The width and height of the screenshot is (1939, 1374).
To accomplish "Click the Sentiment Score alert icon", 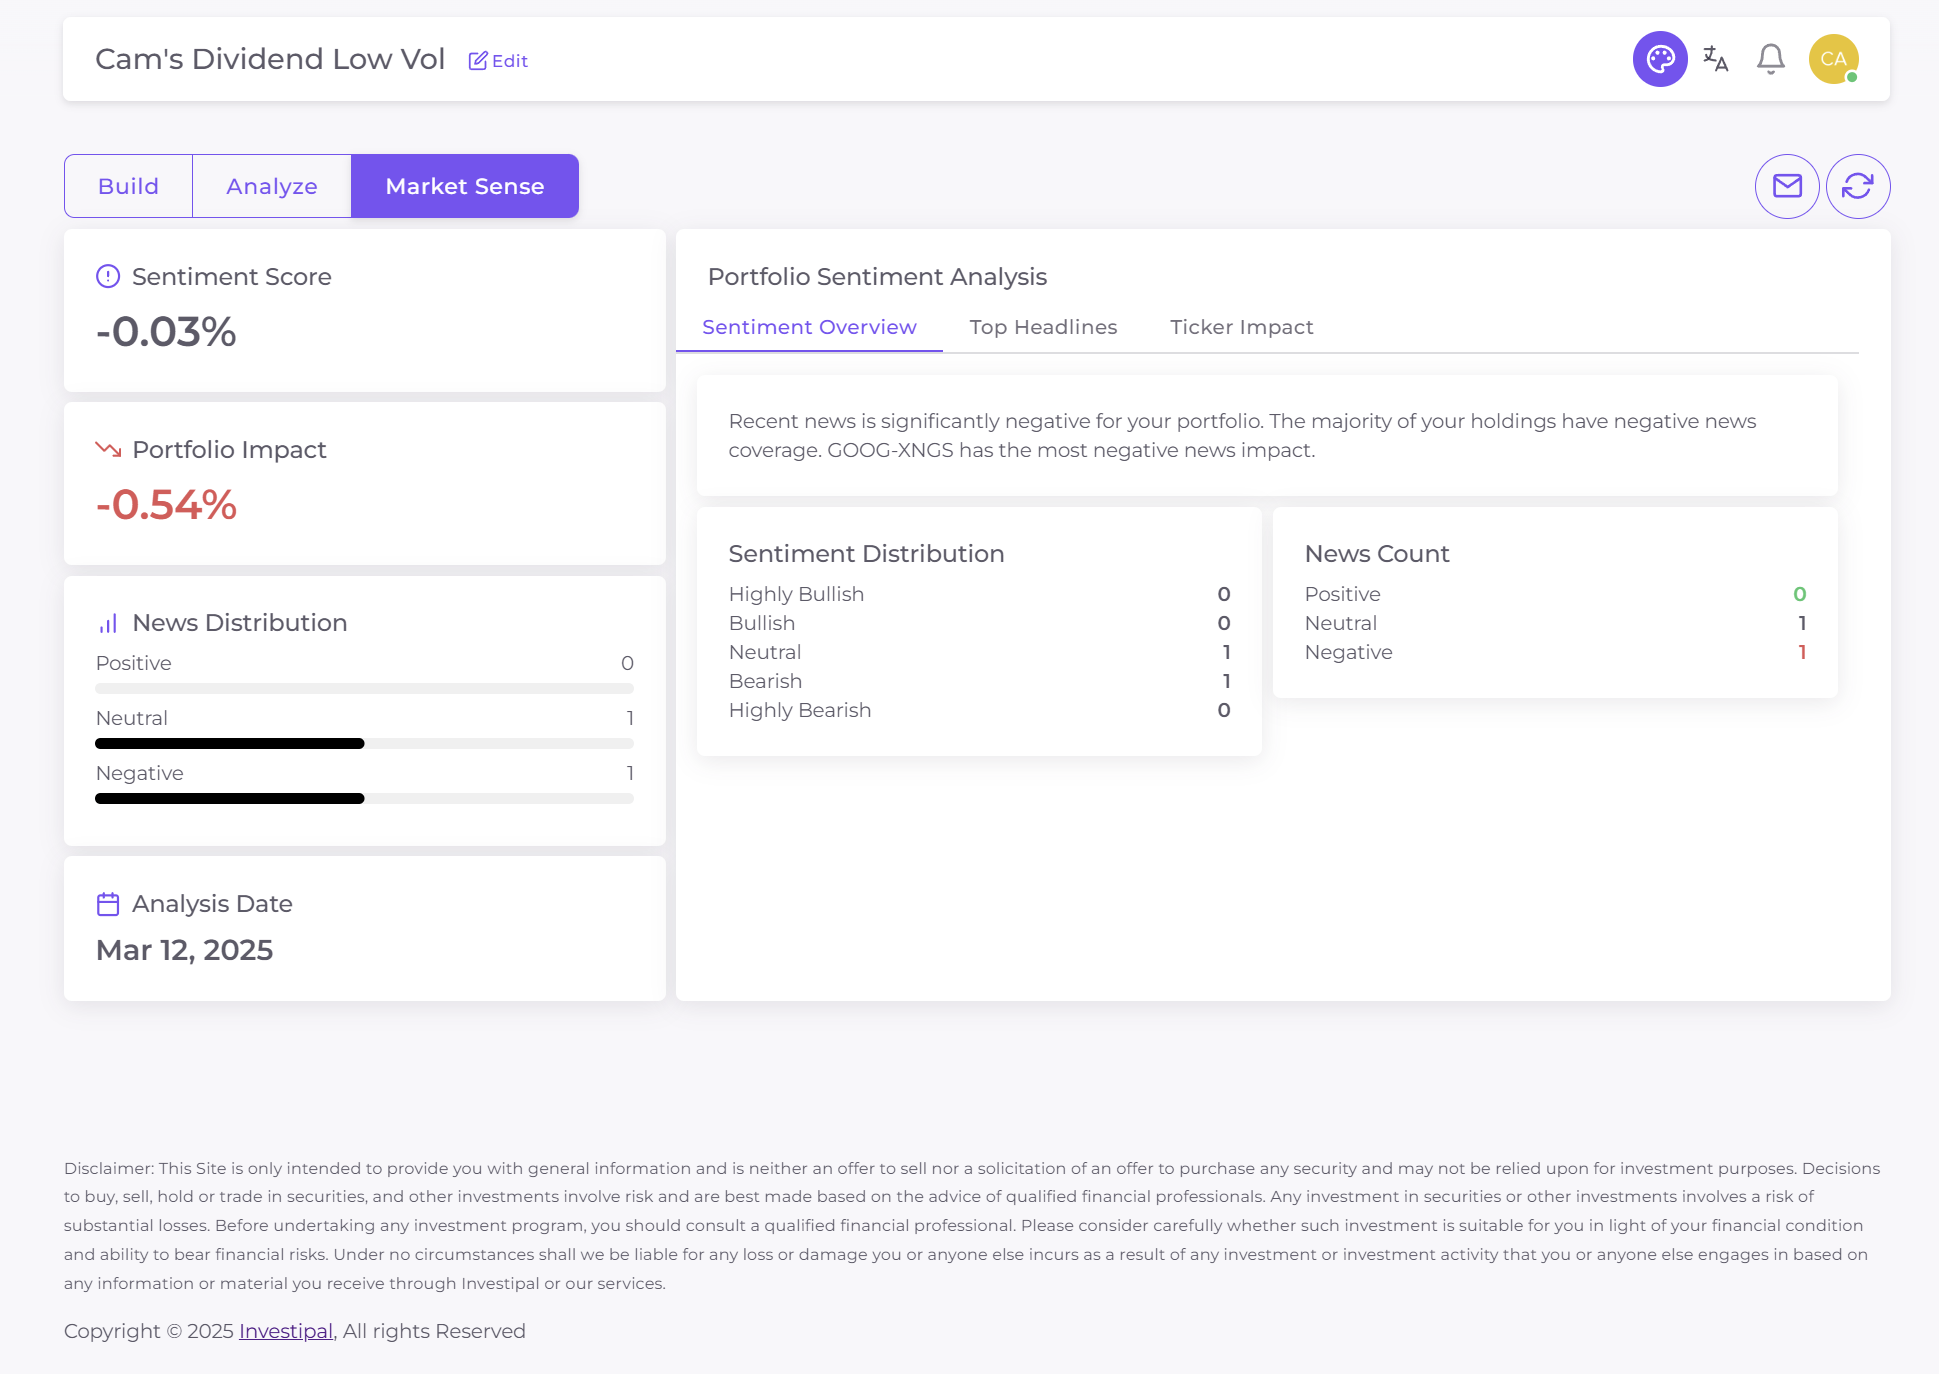I will [x=108, y=276].
